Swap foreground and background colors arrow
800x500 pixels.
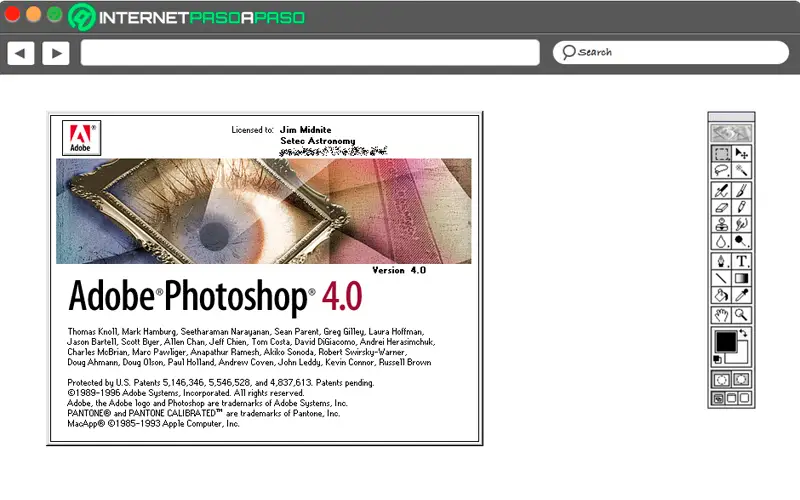tap(743, 333)
